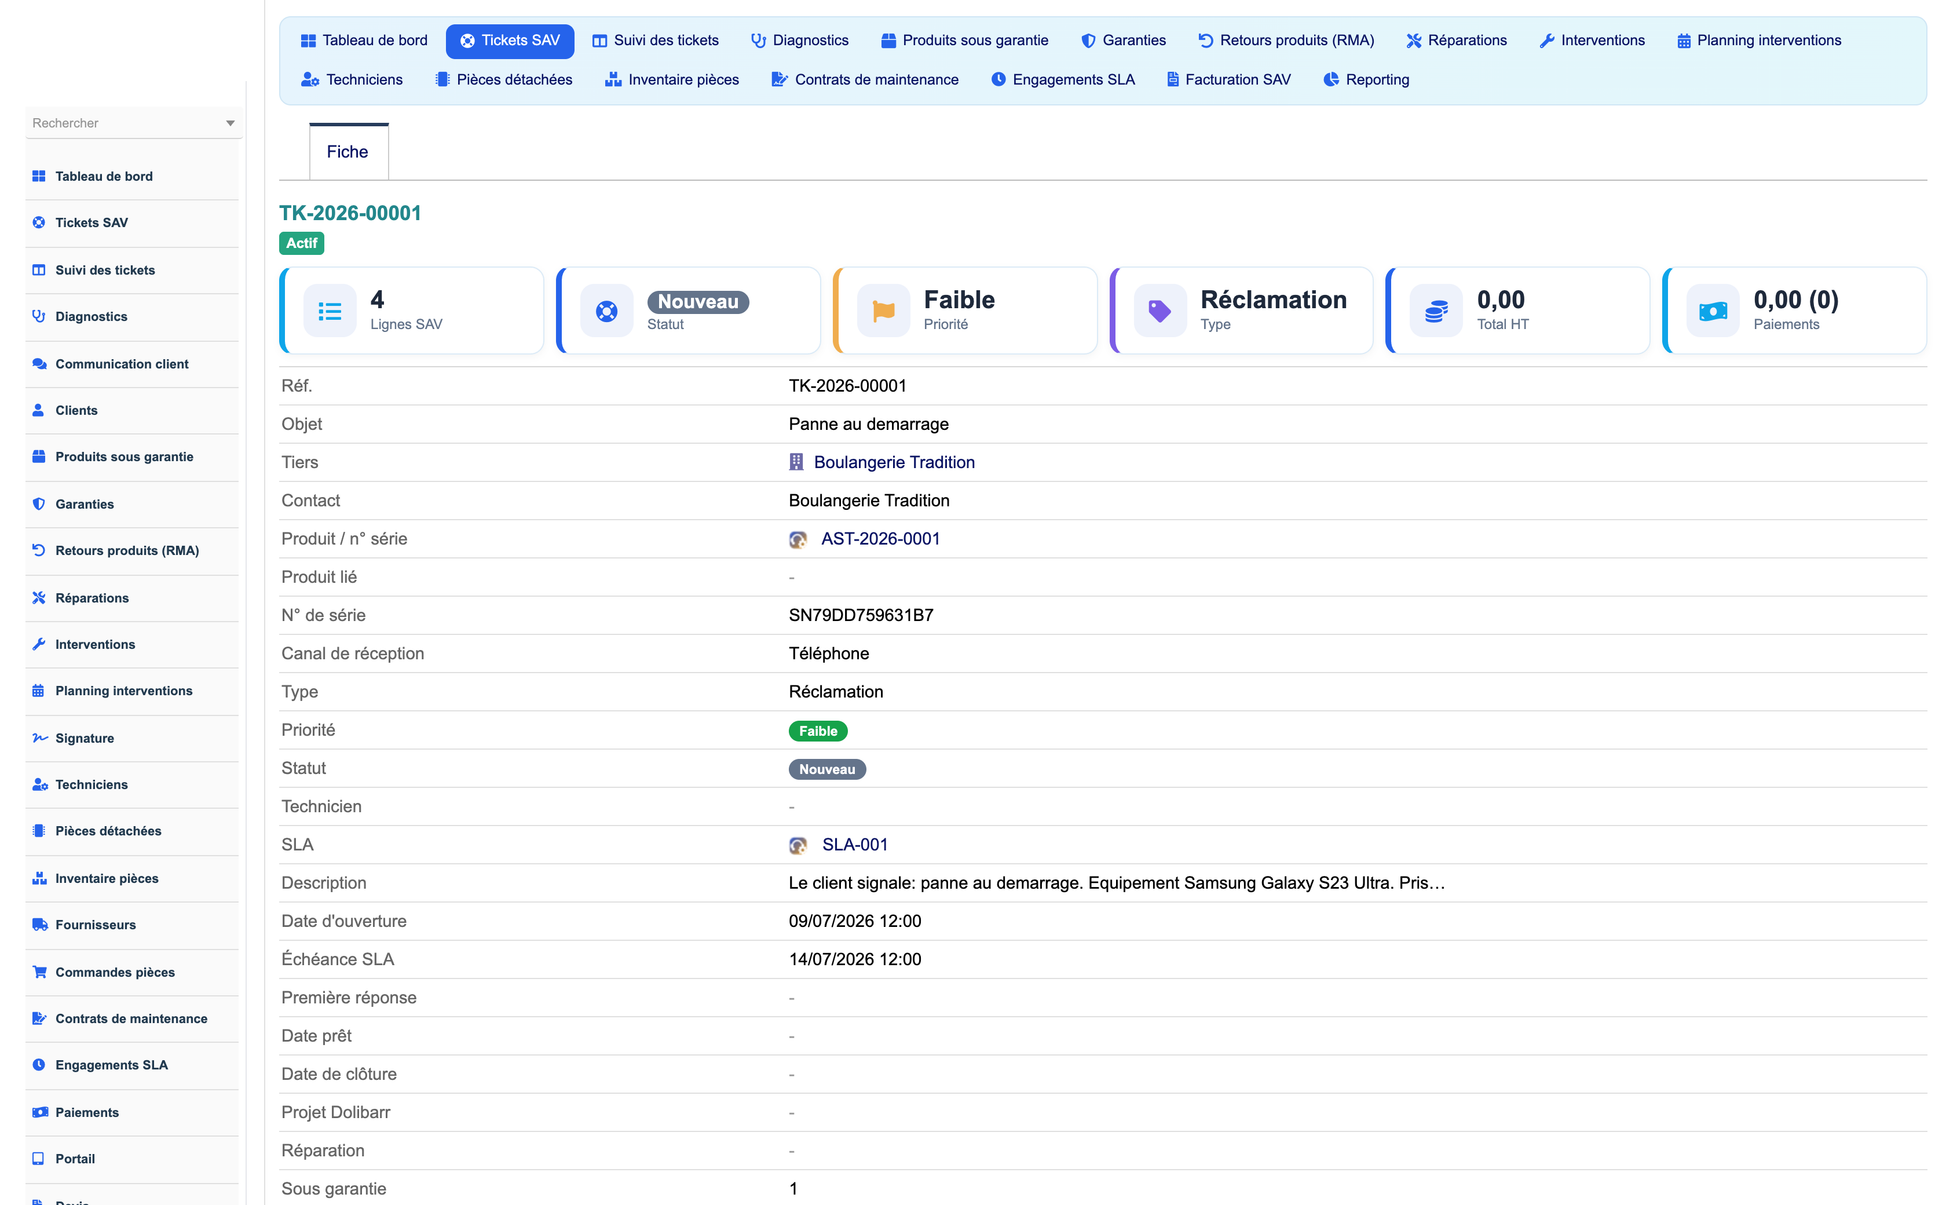Open Engagements SLA top menu item
Image resolution: width=1946 pixels, height=1205 pixels.
click(1063, 80)
